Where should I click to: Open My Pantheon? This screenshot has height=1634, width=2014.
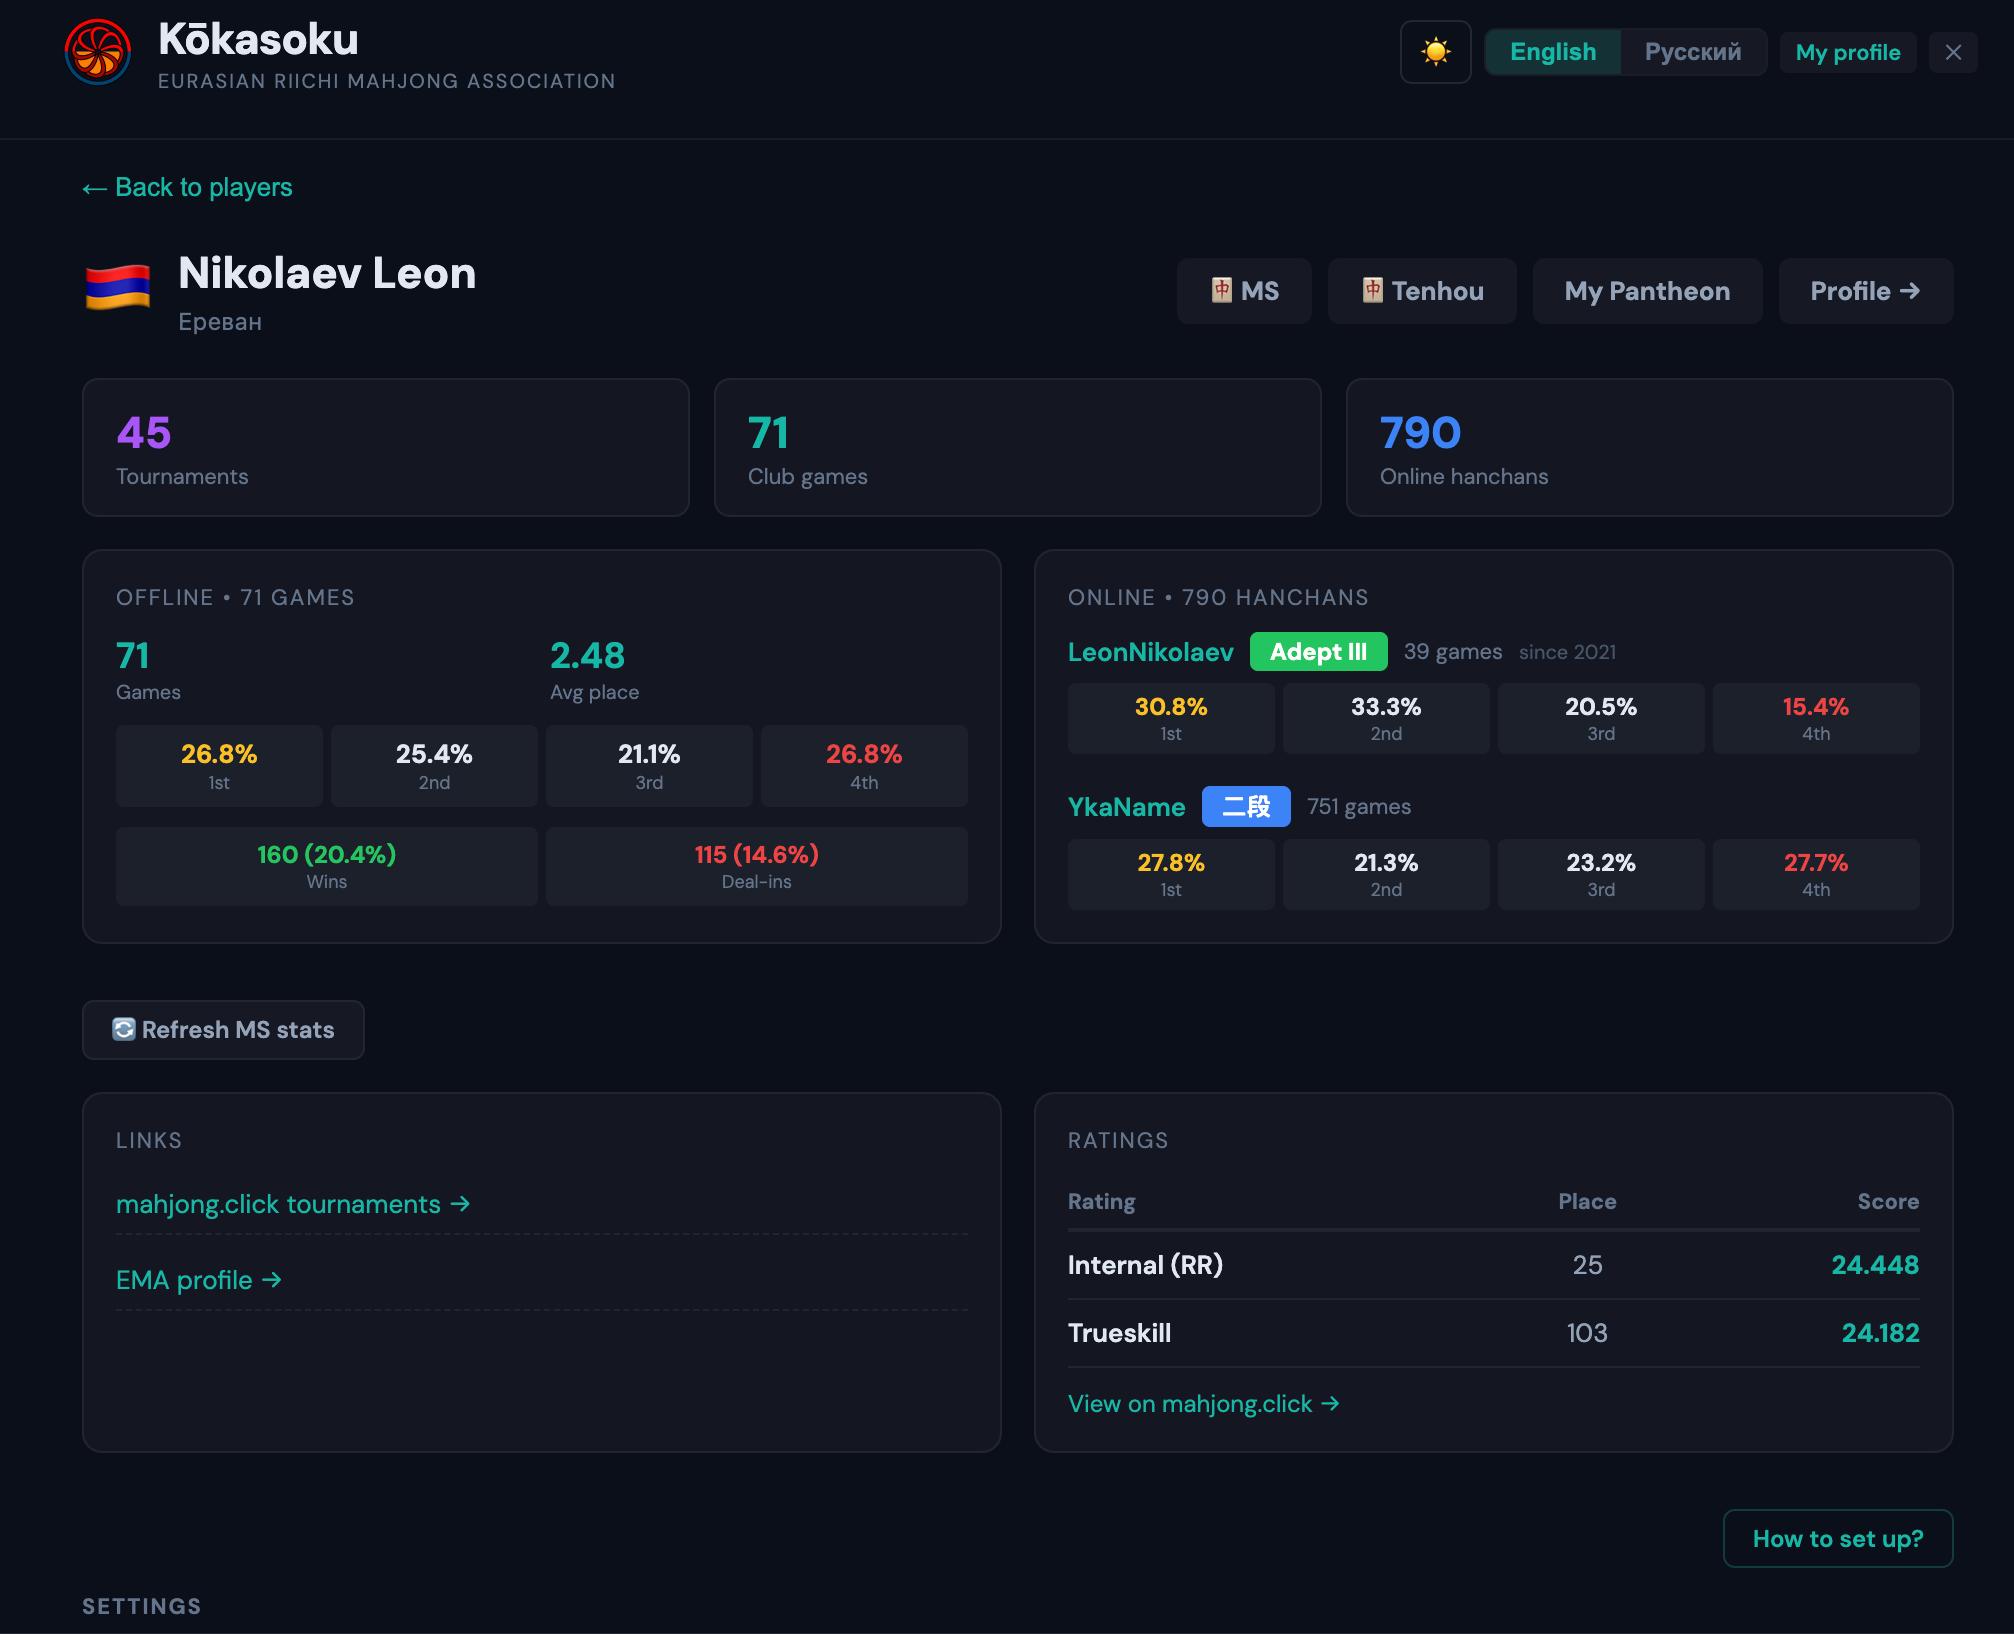1647,291
